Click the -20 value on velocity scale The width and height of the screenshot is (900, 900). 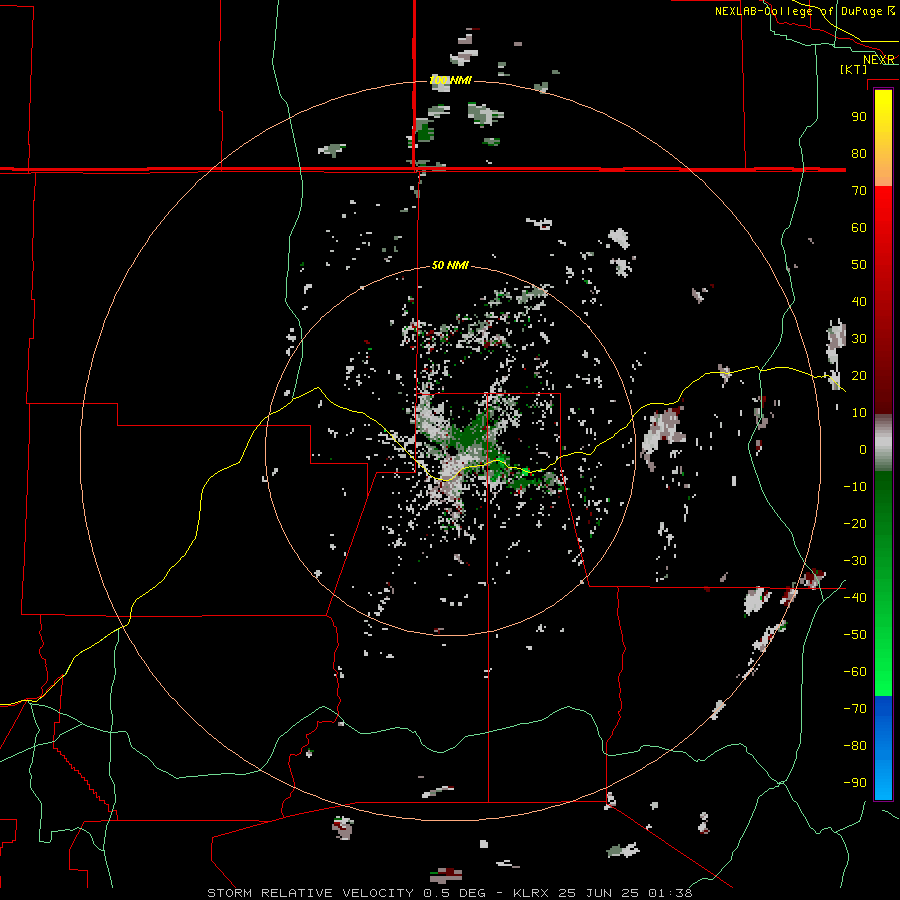tap(855, 524)
